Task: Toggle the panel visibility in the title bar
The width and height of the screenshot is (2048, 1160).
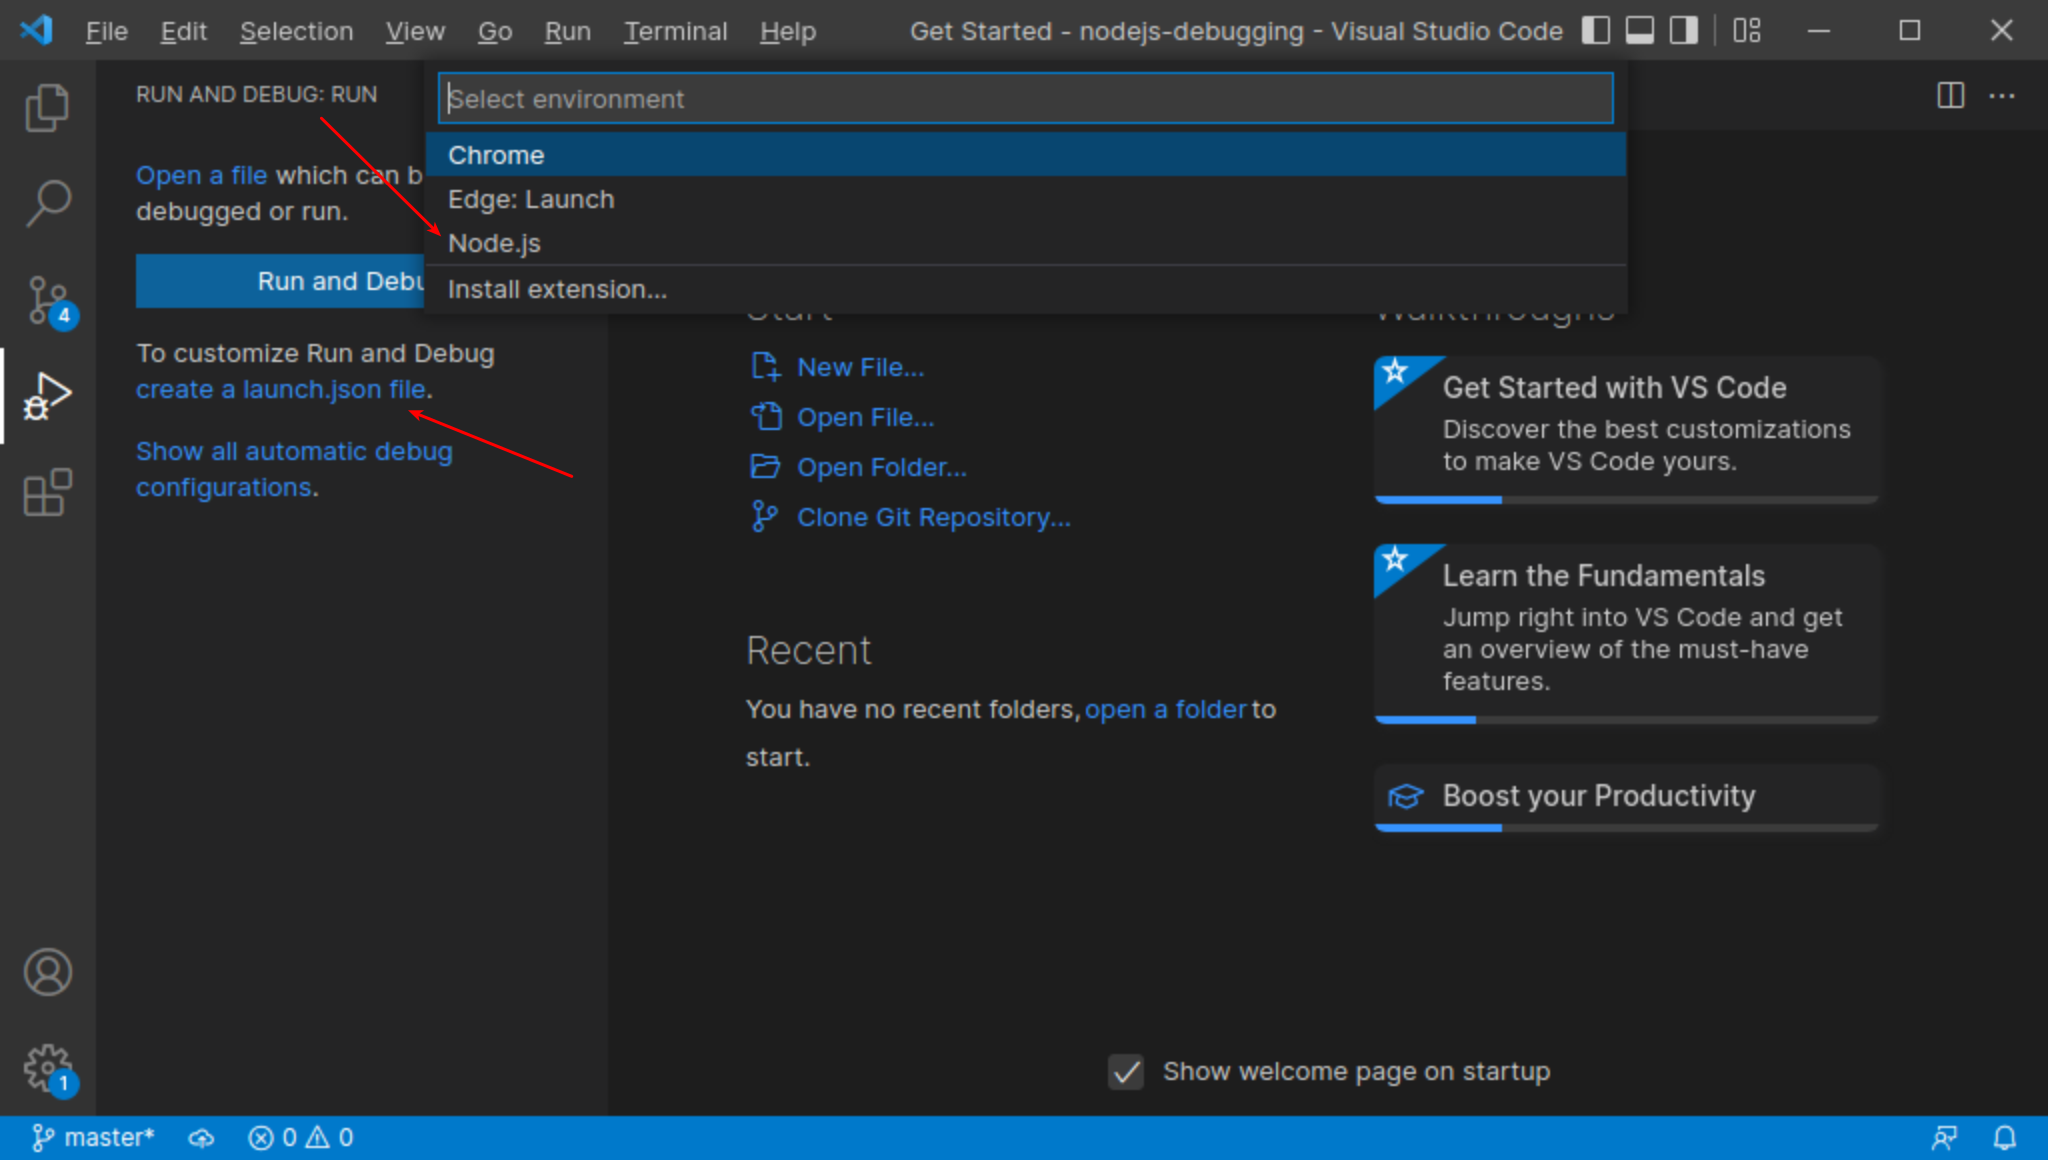Action: tap(1639, 30)
